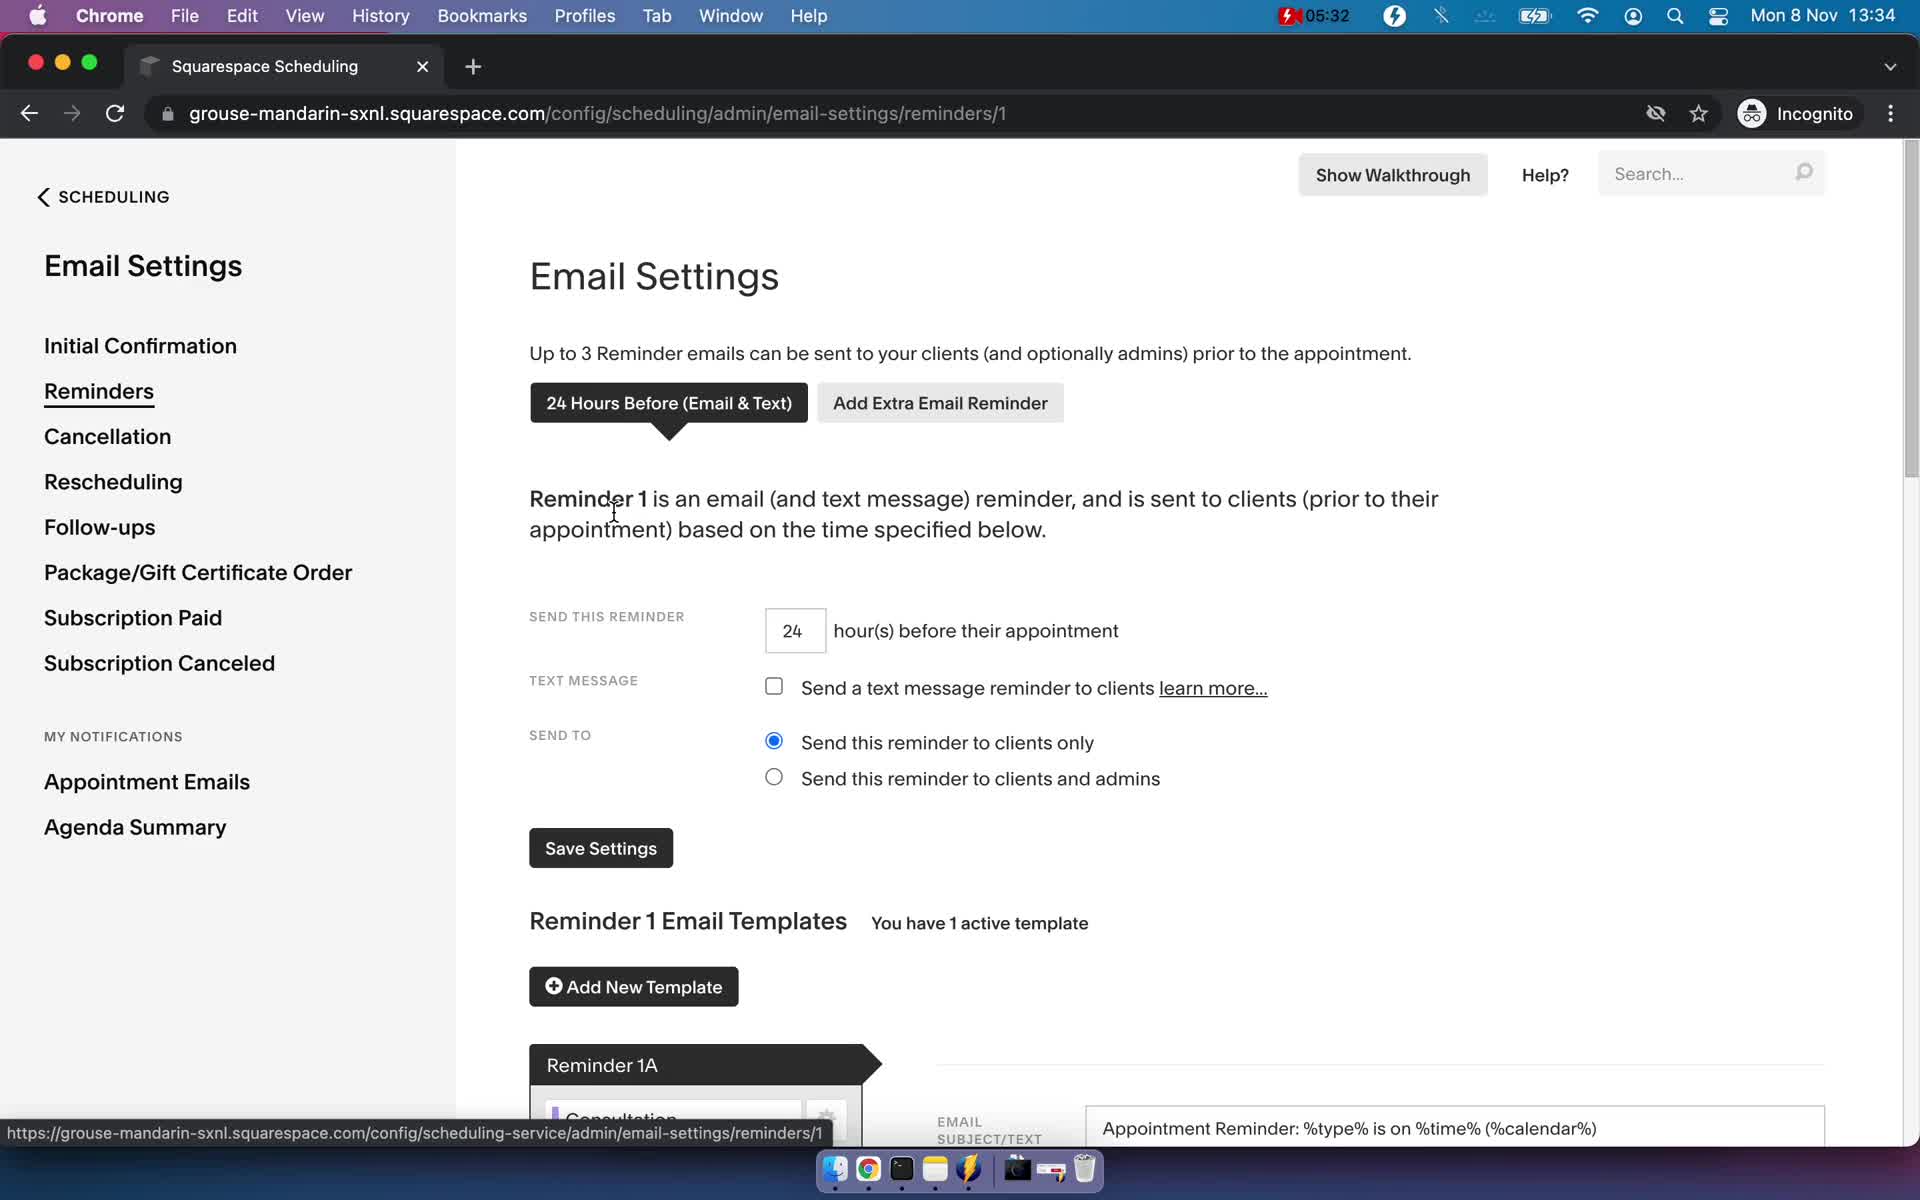Select the 24 Hours Before Email & Text tab
The width and height of the screenshot is (1920, 1200).
(x=669, y=402)
